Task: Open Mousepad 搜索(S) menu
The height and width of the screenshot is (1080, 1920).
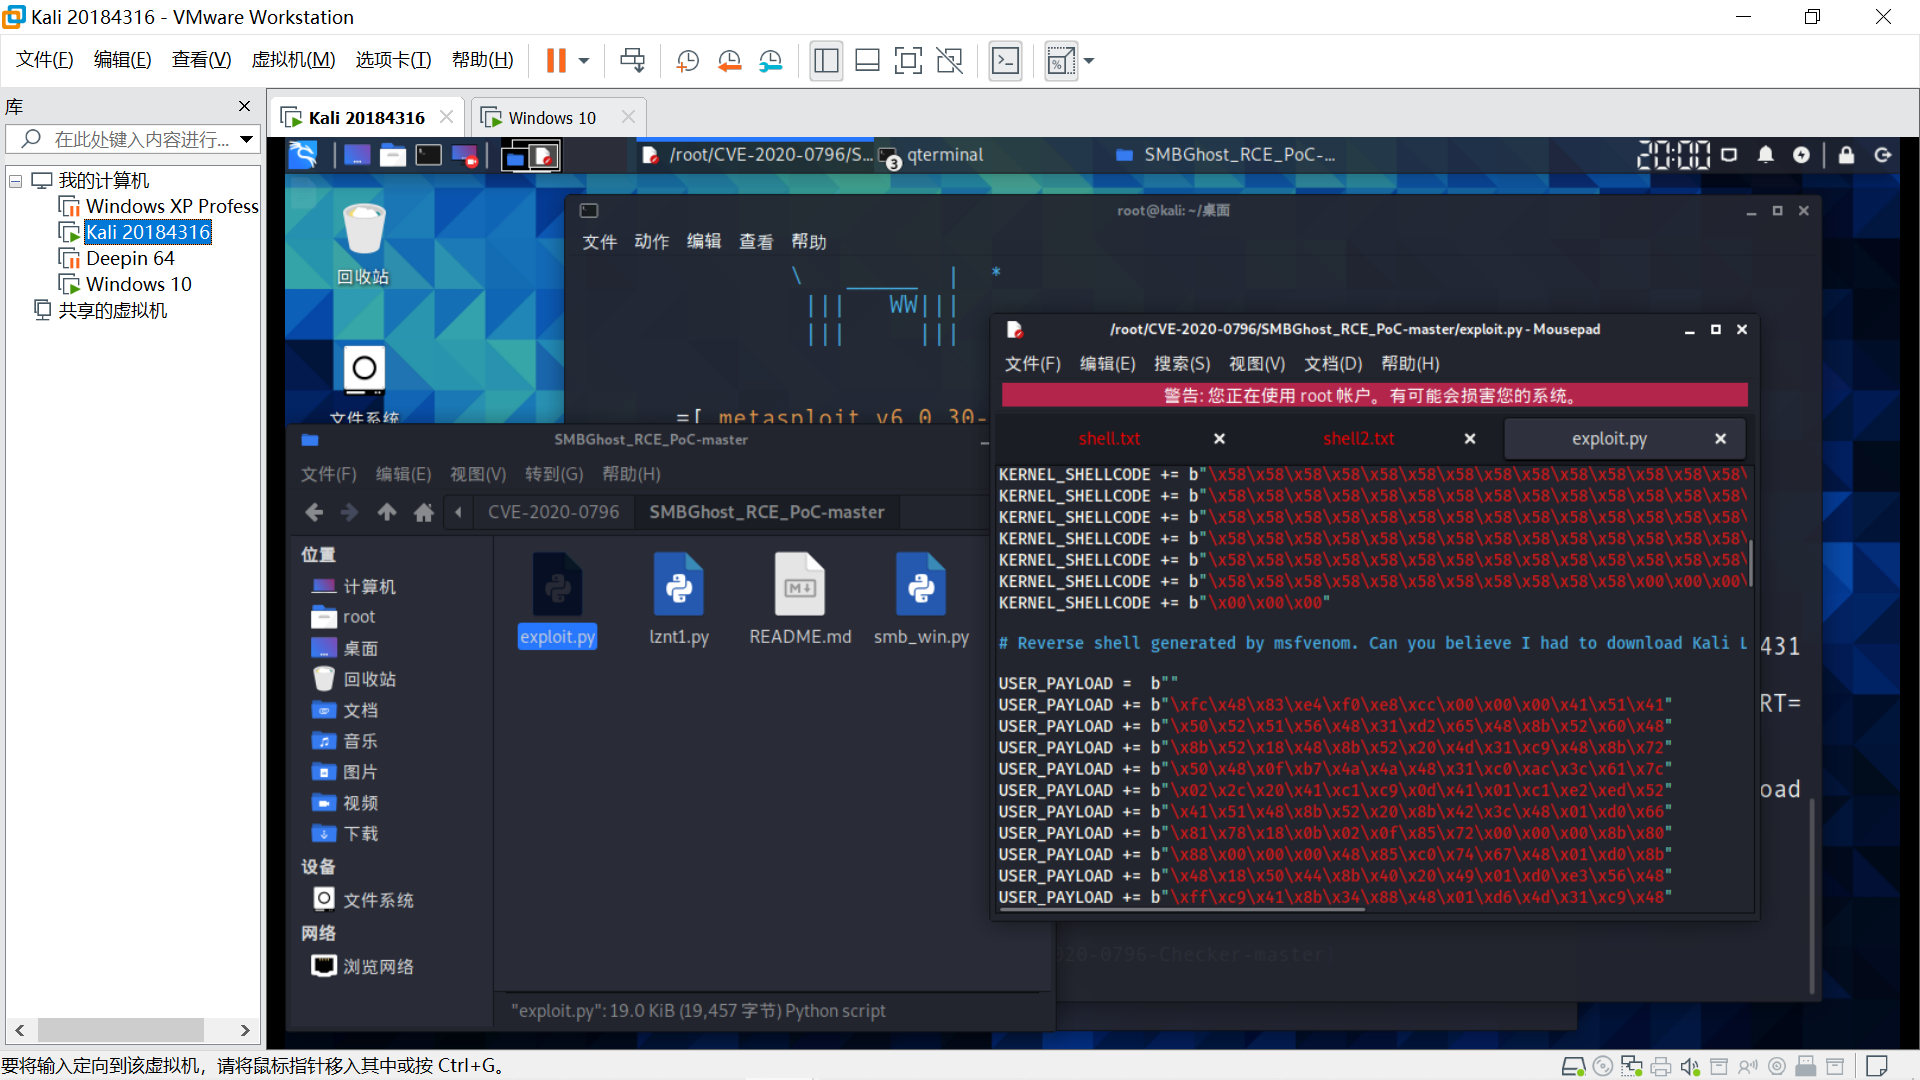Action: pos(1181,364)
